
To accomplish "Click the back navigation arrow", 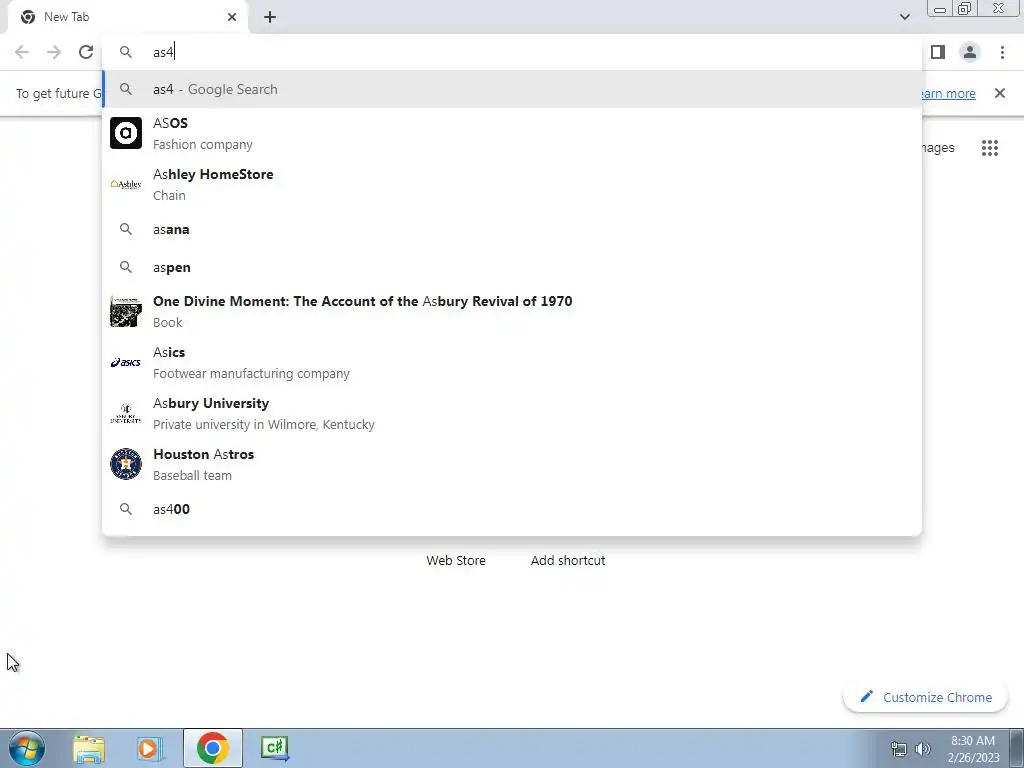I will (22, 52).
